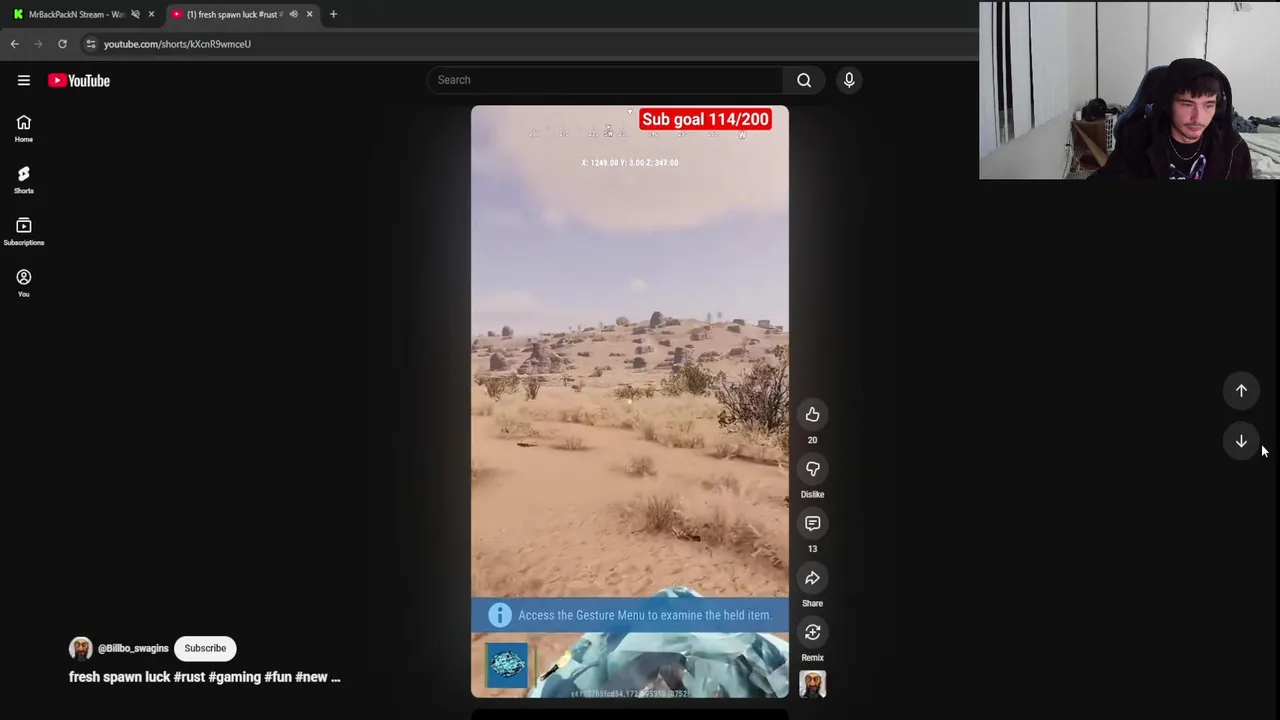
Task: Click the address bar URL
Action: pyautogui.click(x=177, y=44)
